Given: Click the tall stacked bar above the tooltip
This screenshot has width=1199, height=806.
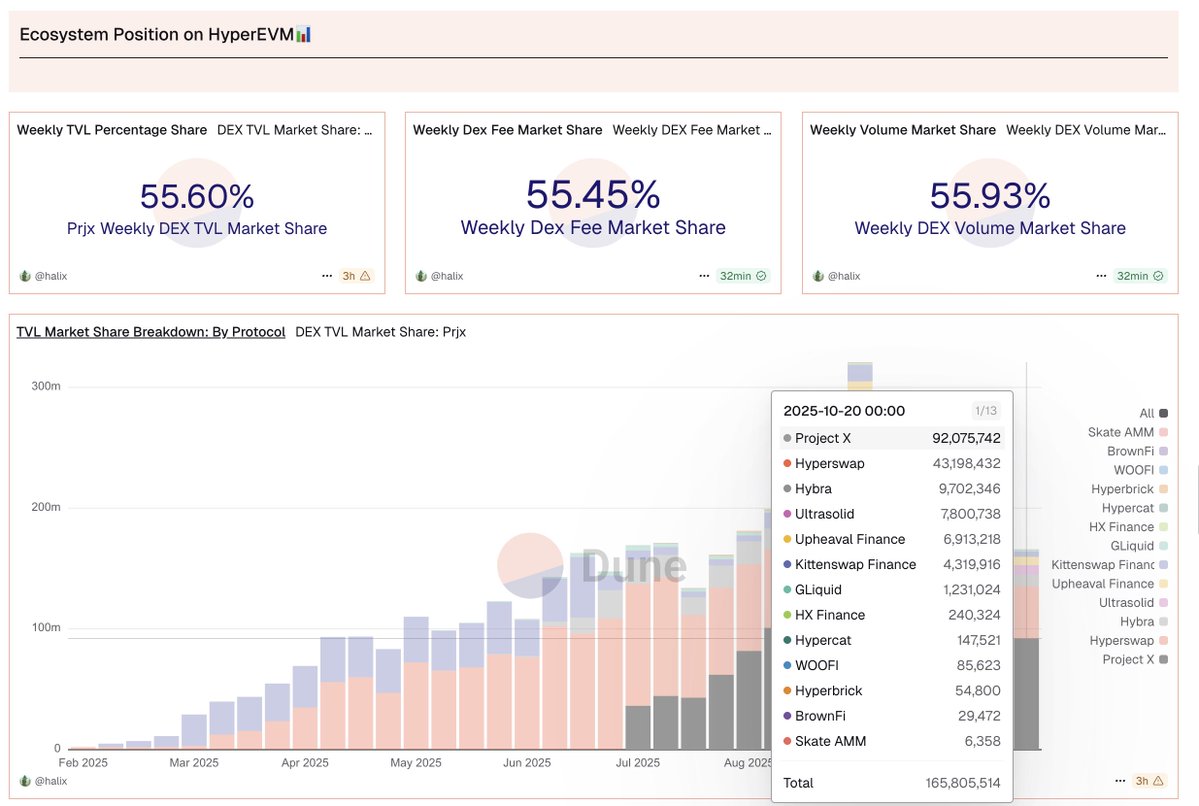Looking at the screenshot, I should point(860,376).
